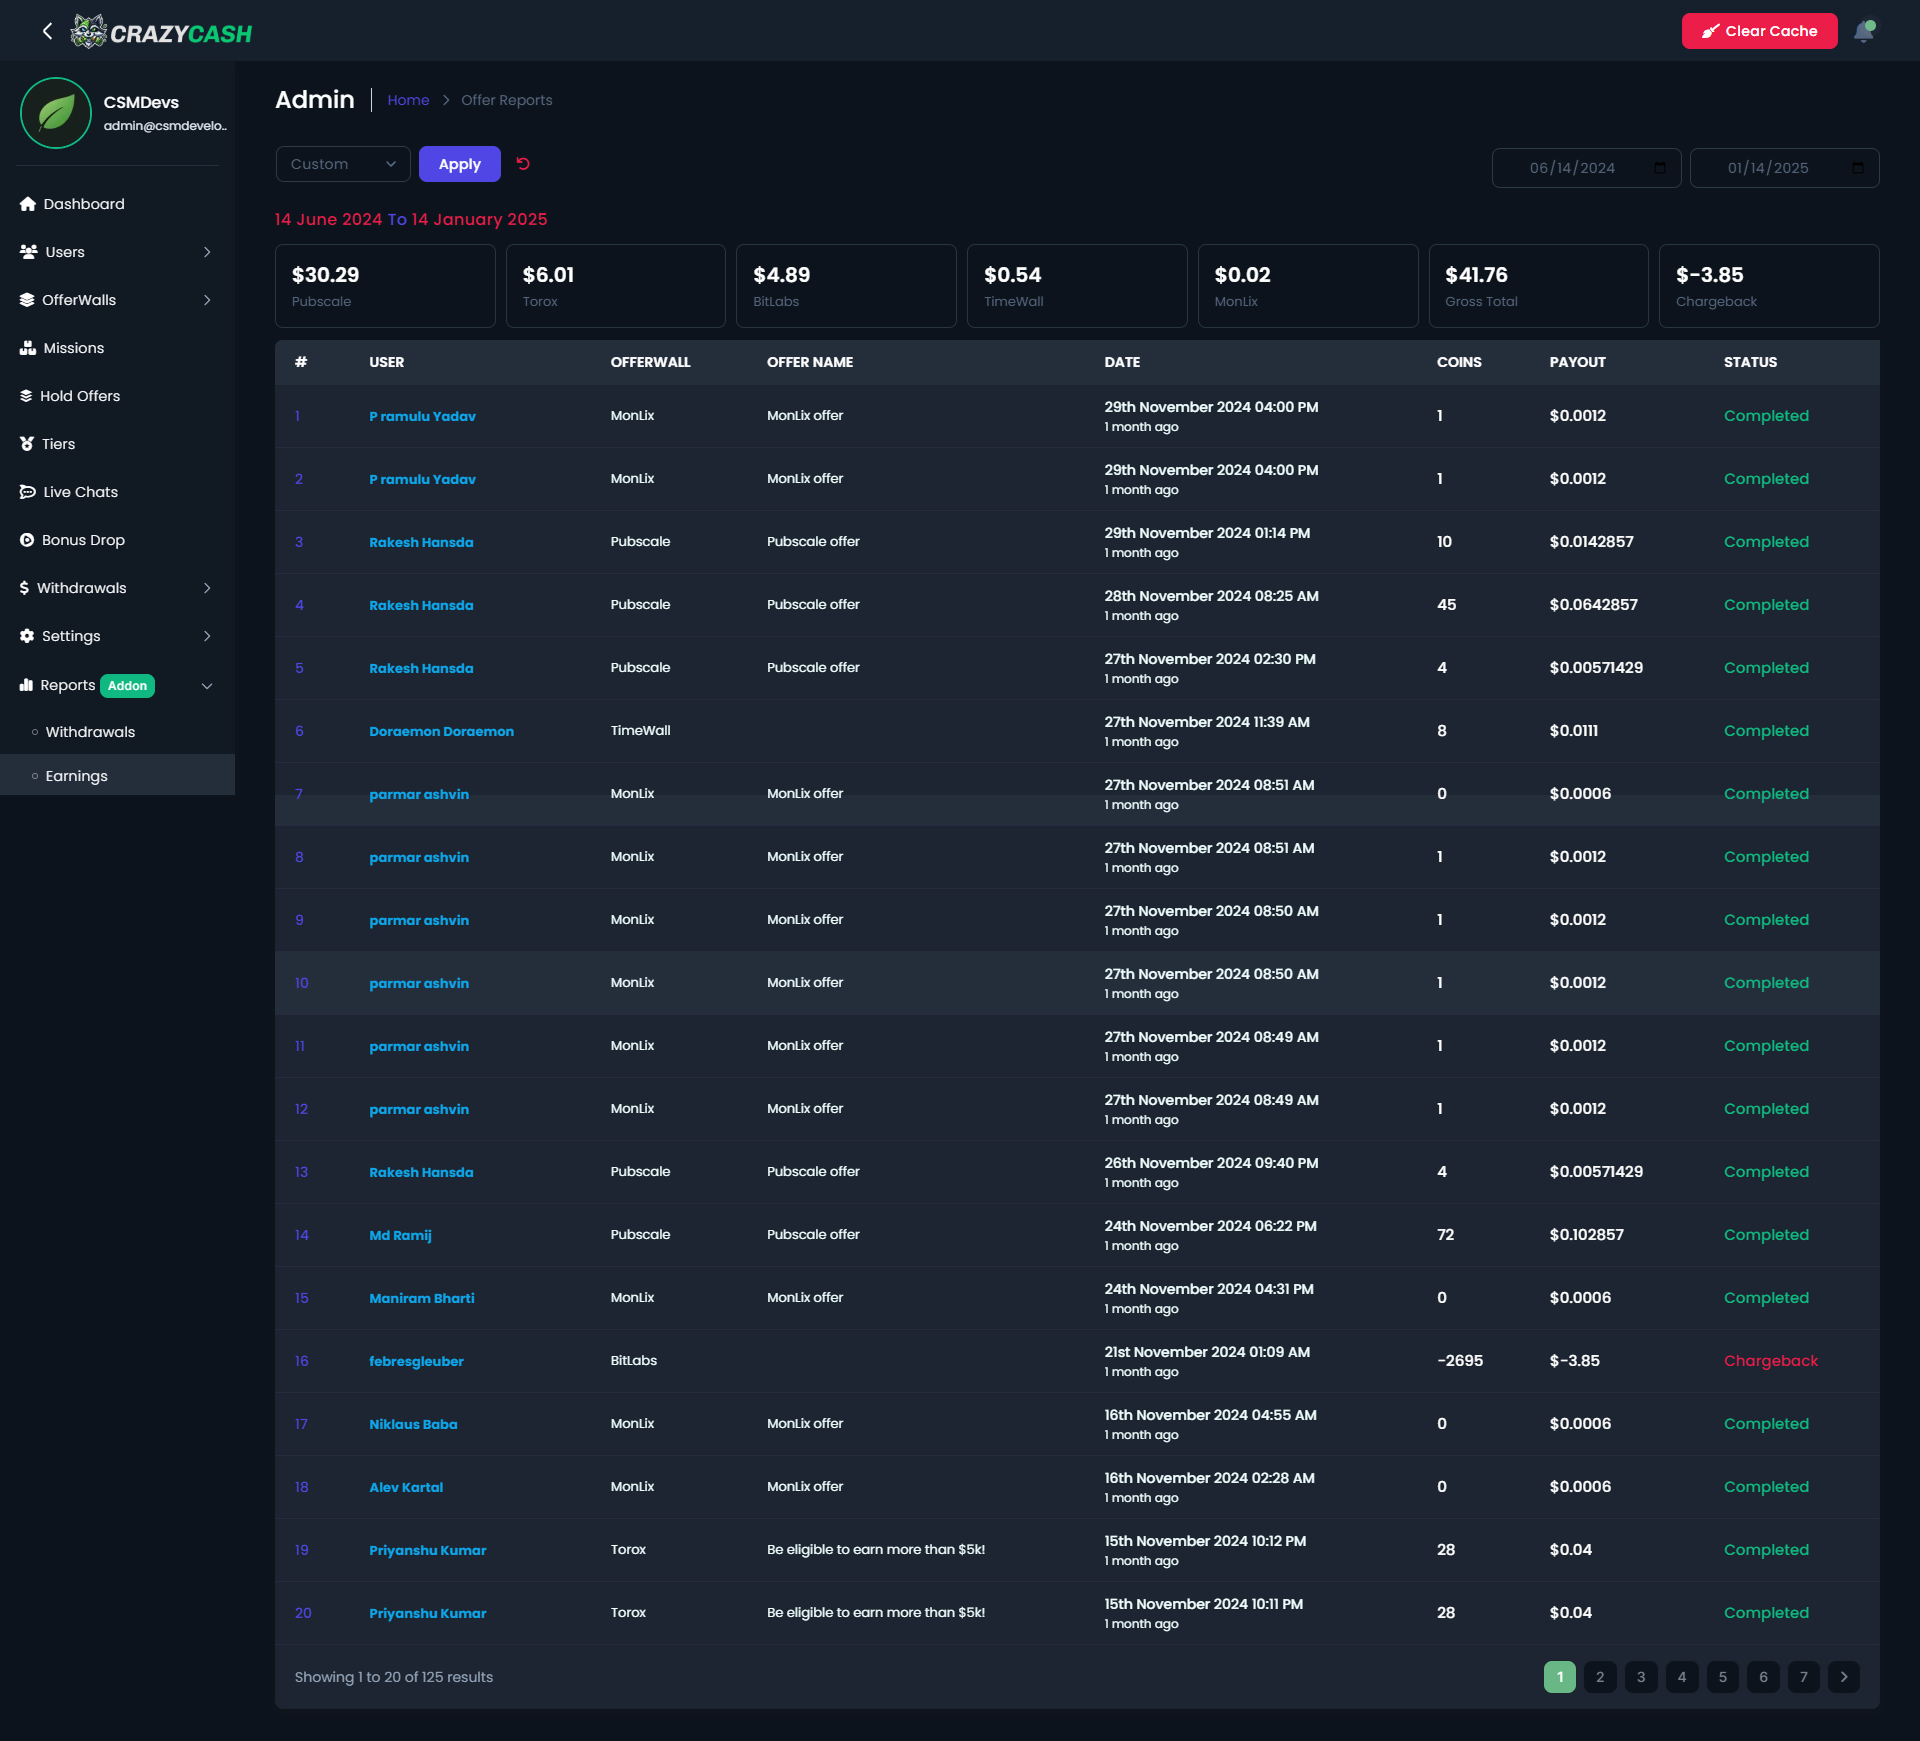
Task: Click the Clear Cache button
Action: point(1759,31)
